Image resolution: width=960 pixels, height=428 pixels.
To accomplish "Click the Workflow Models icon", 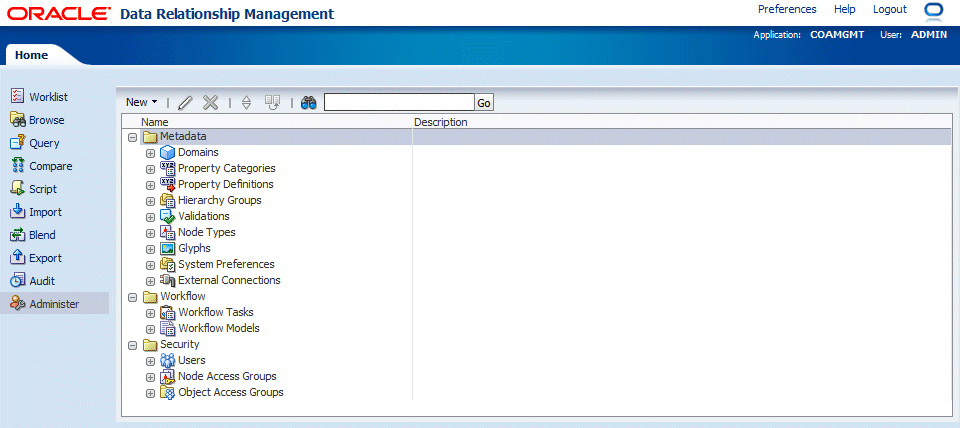I will (167, 328).
